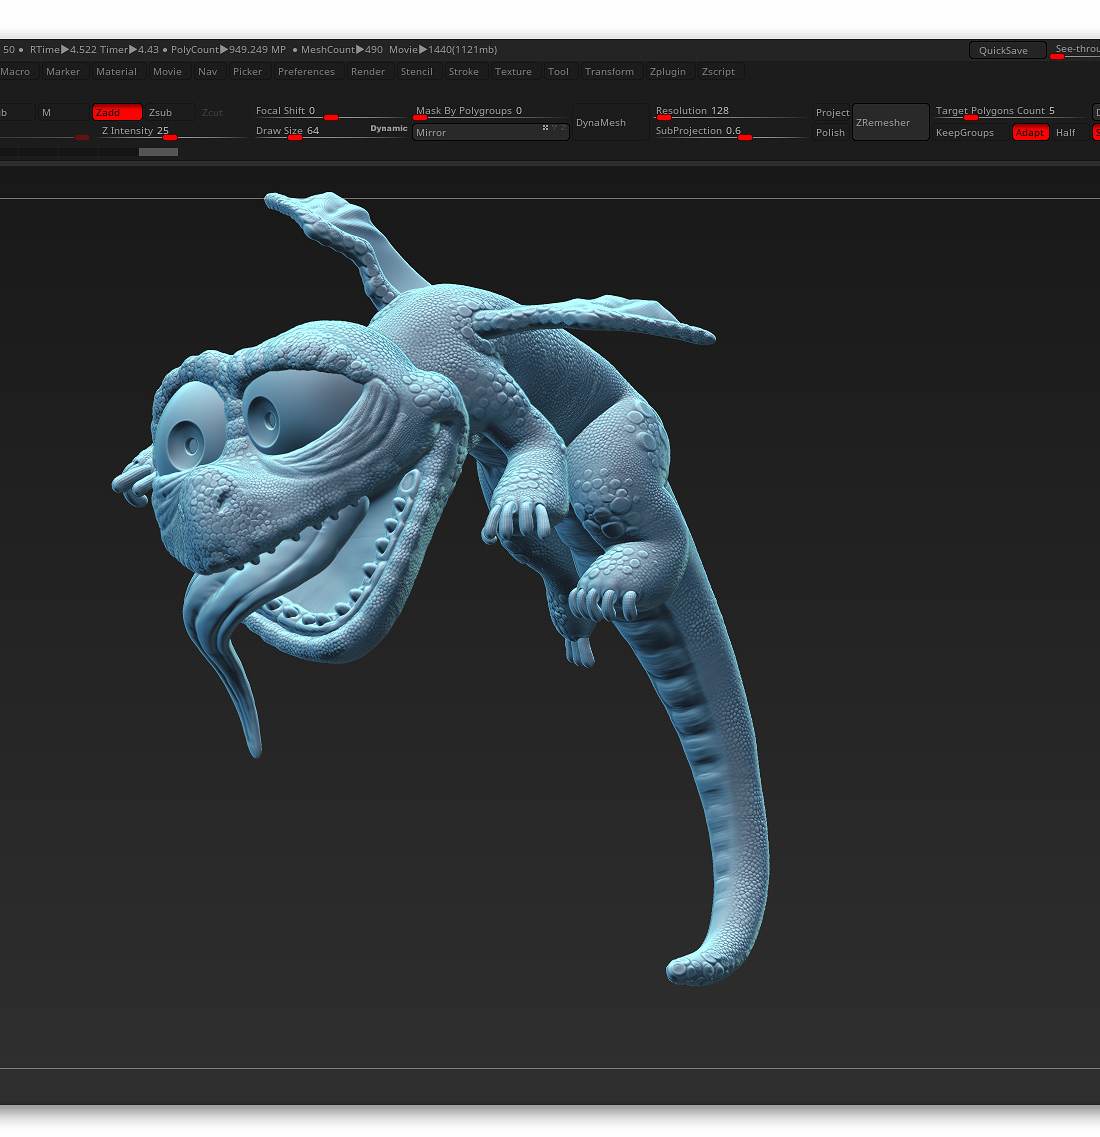
Task: Open the Tool menu
Action: pos(558,72)
